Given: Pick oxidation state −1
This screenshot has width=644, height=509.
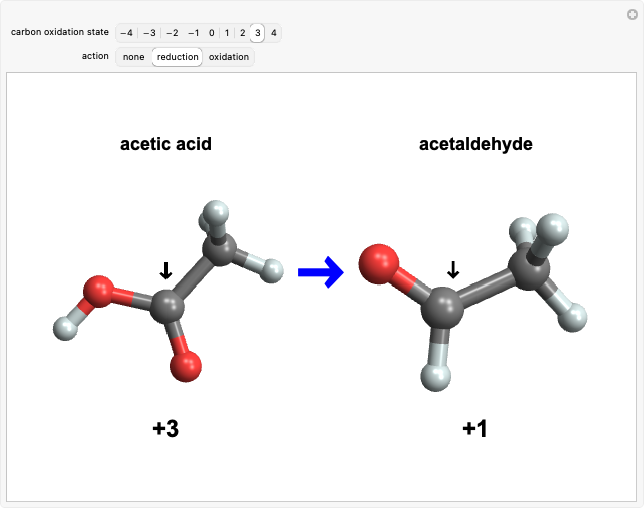Looking at the screenshot, I should tap(193, 33).
